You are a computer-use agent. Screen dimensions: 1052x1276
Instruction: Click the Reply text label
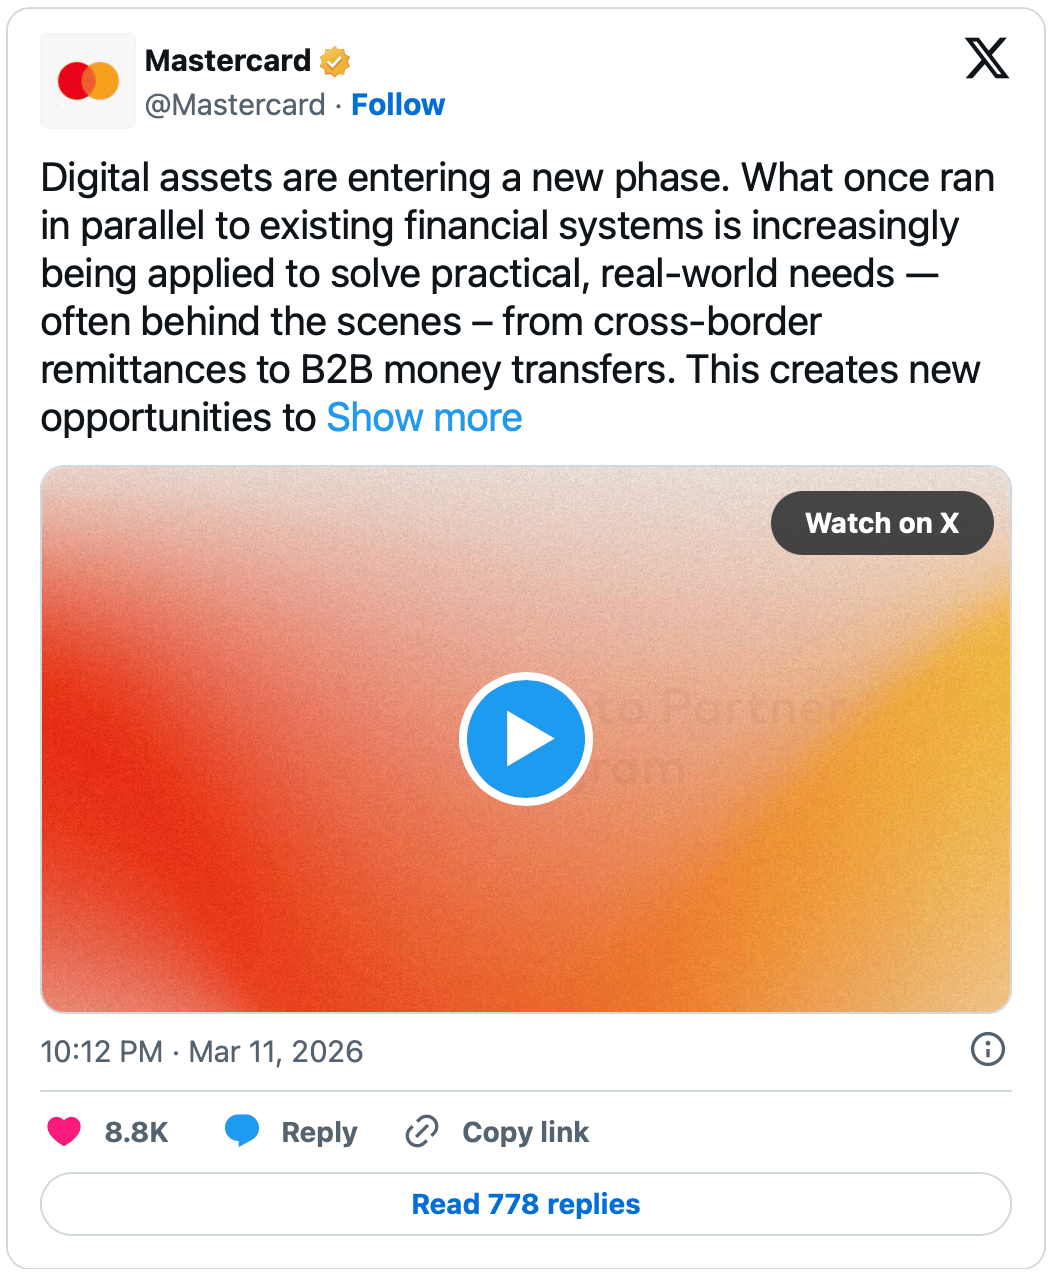(319, 1132)
